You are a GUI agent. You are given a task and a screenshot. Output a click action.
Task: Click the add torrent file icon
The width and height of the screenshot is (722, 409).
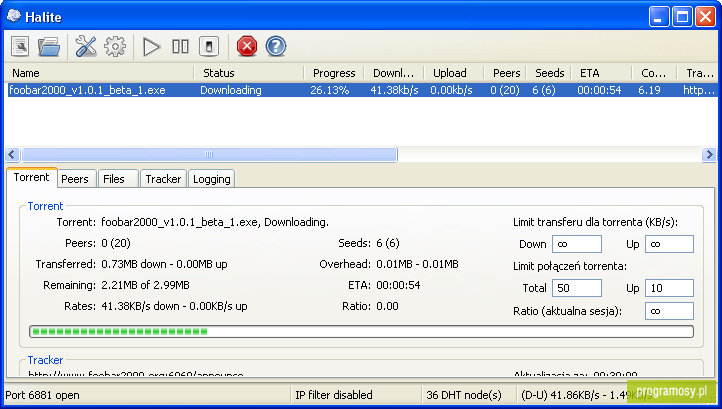click(20, 47)
